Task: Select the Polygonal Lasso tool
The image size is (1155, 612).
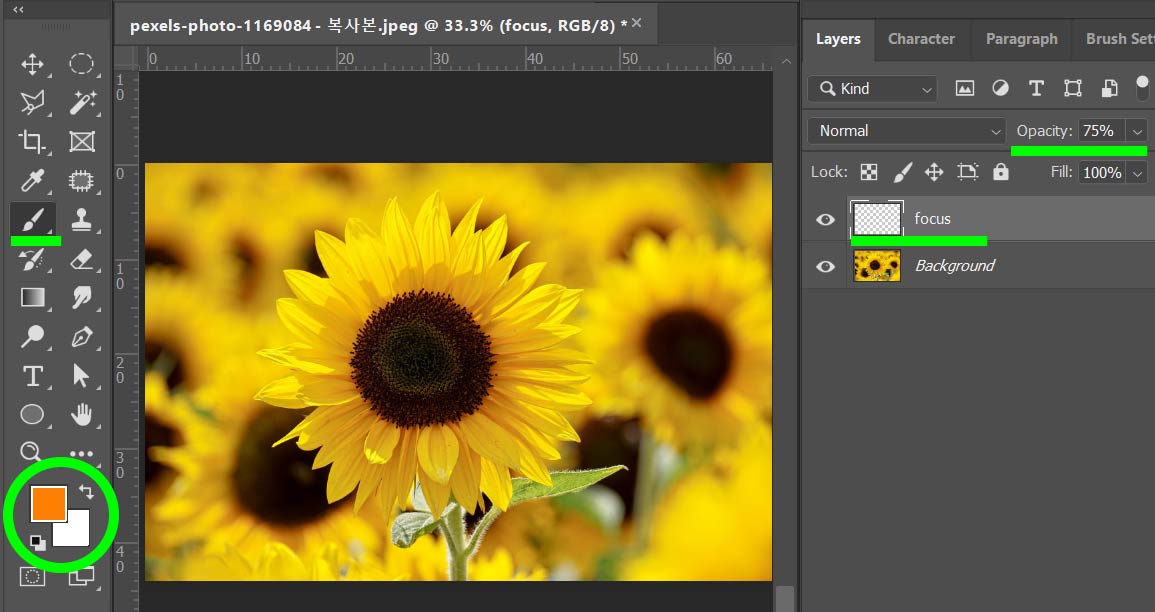Action: pyautogui.click(x=32, y=102)
